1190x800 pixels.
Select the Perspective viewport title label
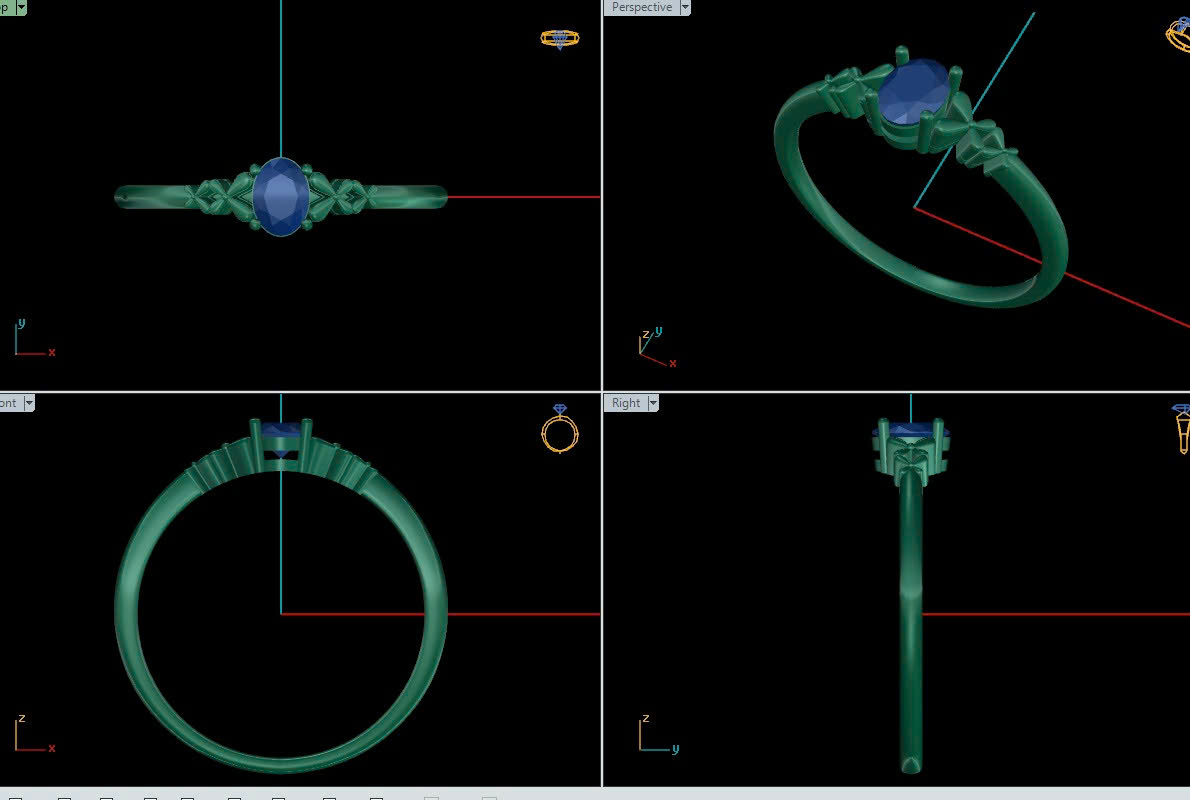pos(641,7)
